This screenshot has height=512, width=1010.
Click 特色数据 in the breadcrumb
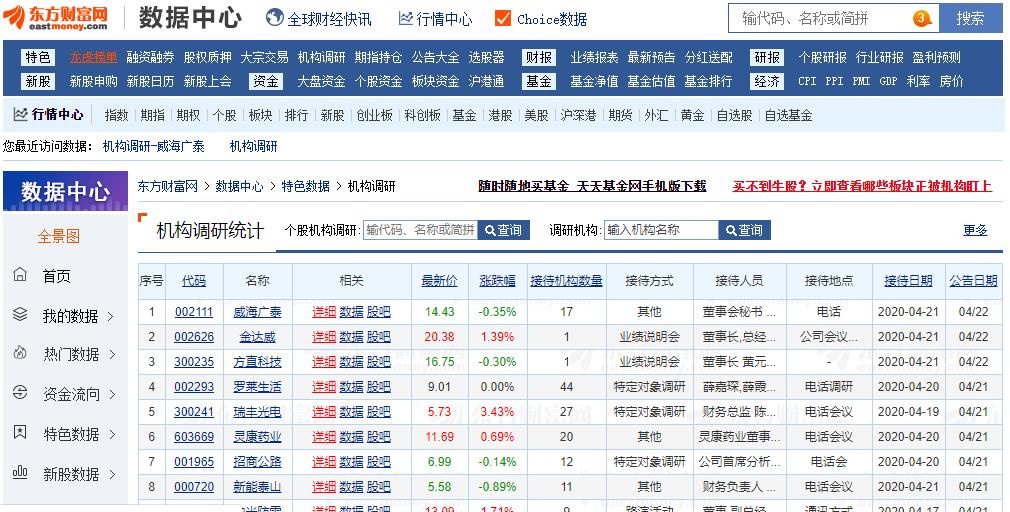pyautogui.click(x=305, y=187)
